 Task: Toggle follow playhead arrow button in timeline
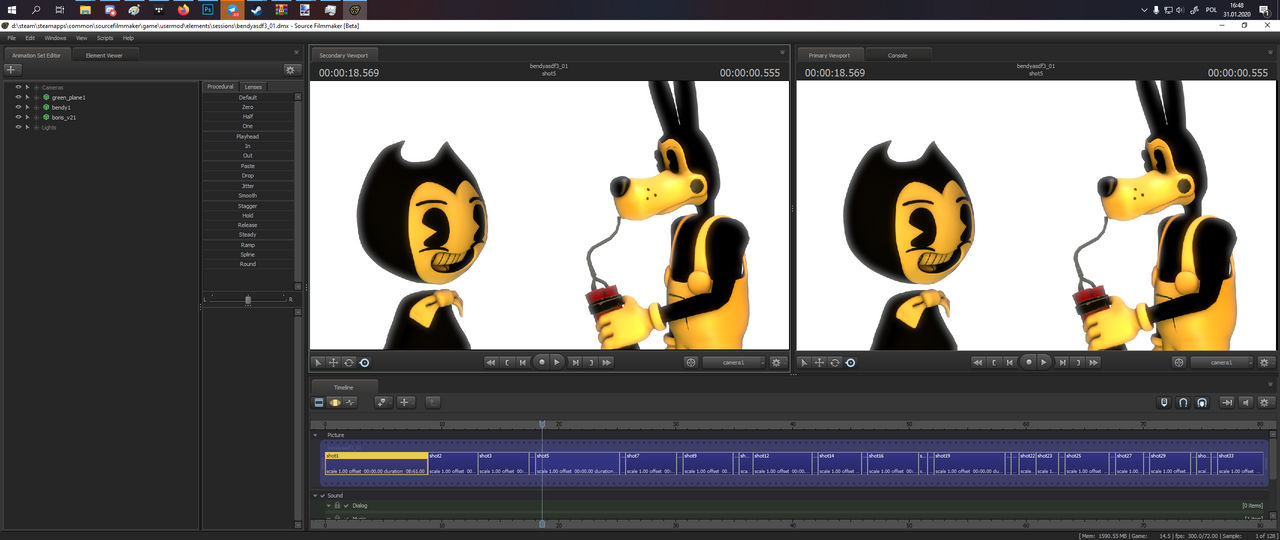1227,402
